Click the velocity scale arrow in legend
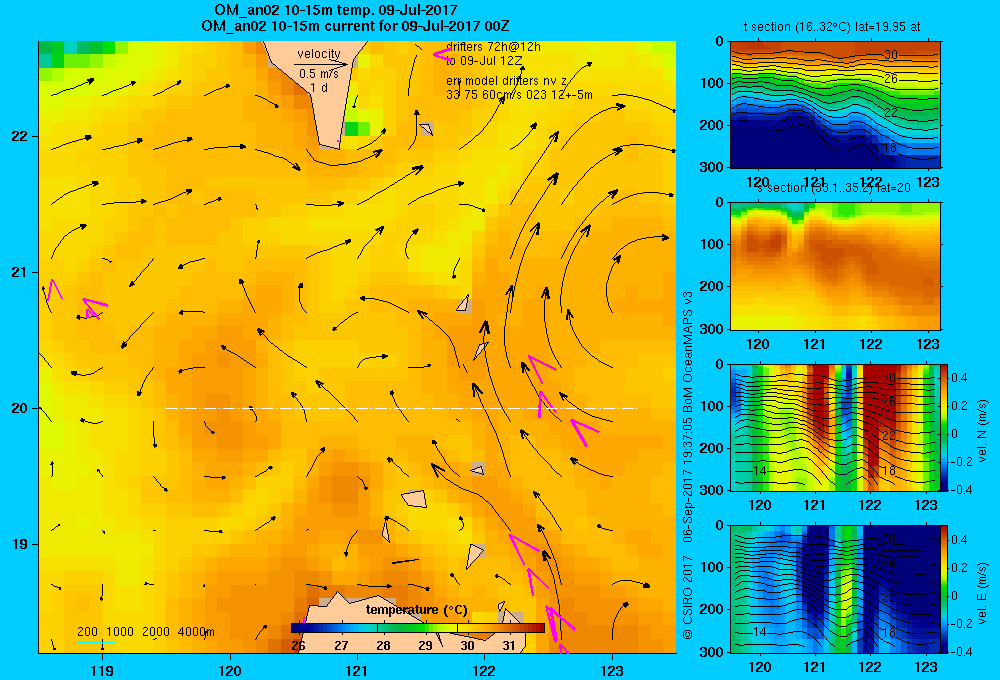 click(321, 64)
